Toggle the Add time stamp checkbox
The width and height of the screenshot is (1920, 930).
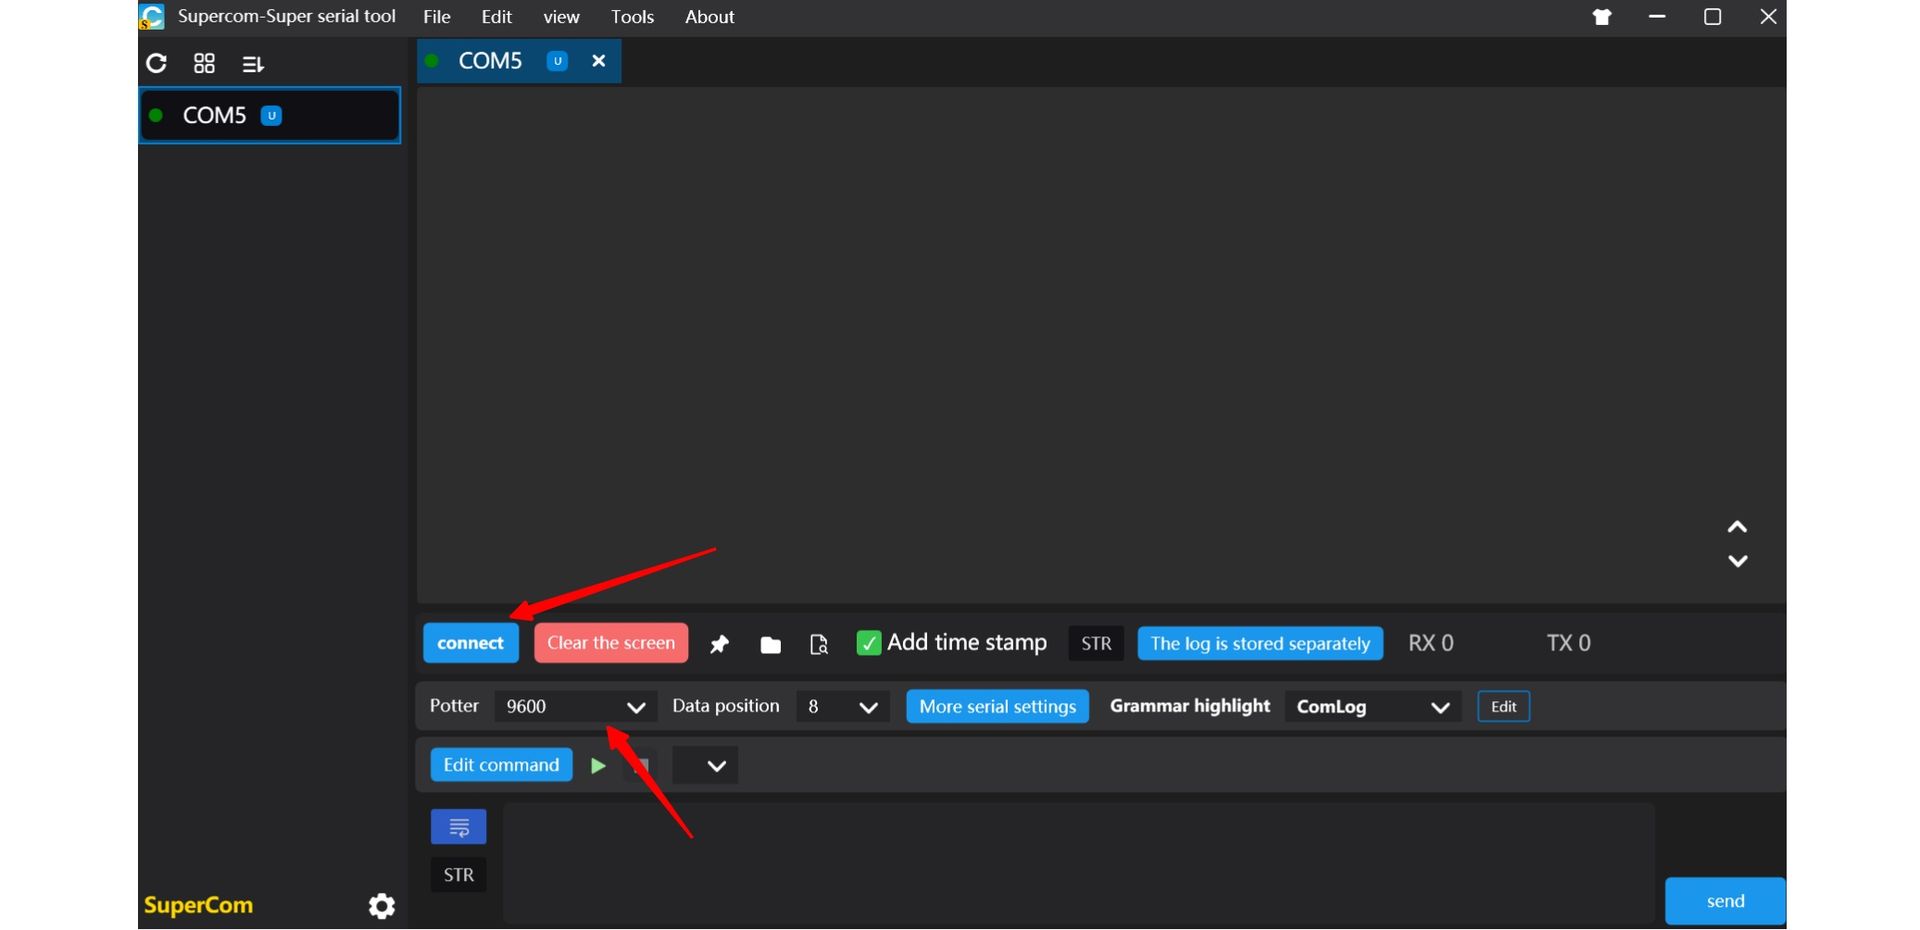pos(868,643)
